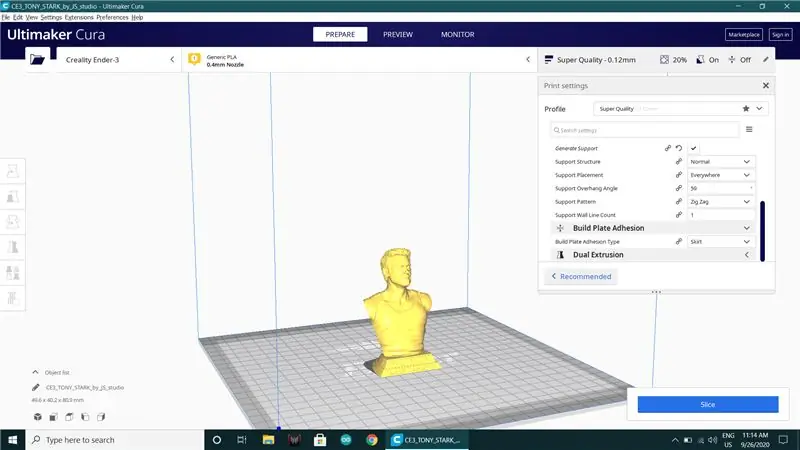Open Per Model Settings tool
The image size is (800, 450).
click(x=13, y=273)
